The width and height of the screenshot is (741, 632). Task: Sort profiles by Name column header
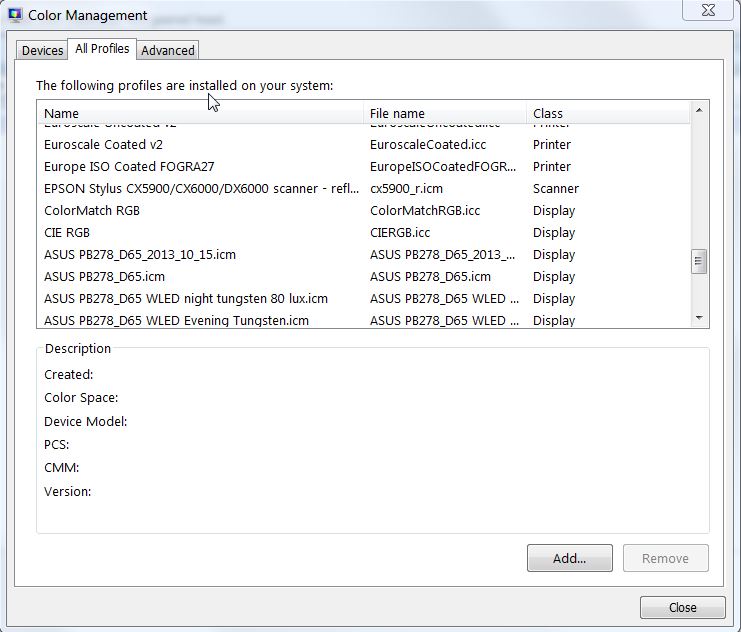(200, 113)
